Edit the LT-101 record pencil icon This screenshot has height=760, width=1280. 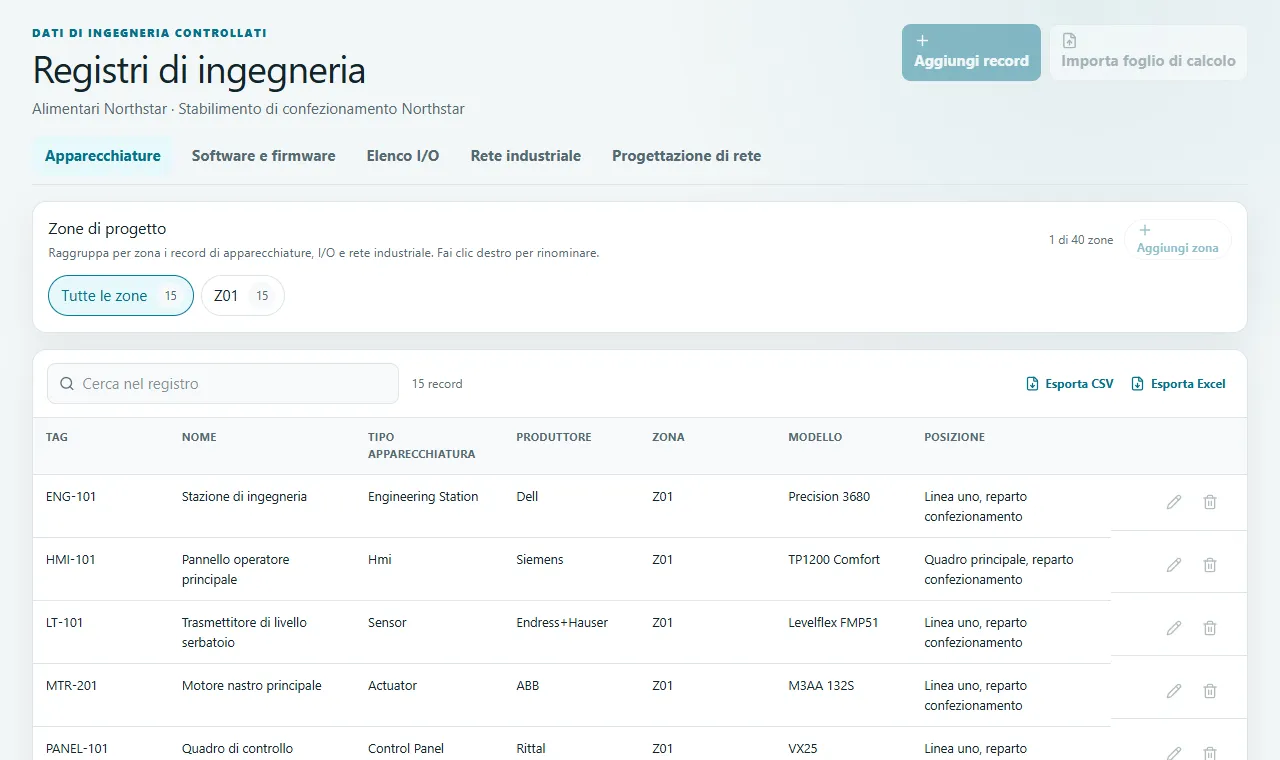click(1174, 628)
